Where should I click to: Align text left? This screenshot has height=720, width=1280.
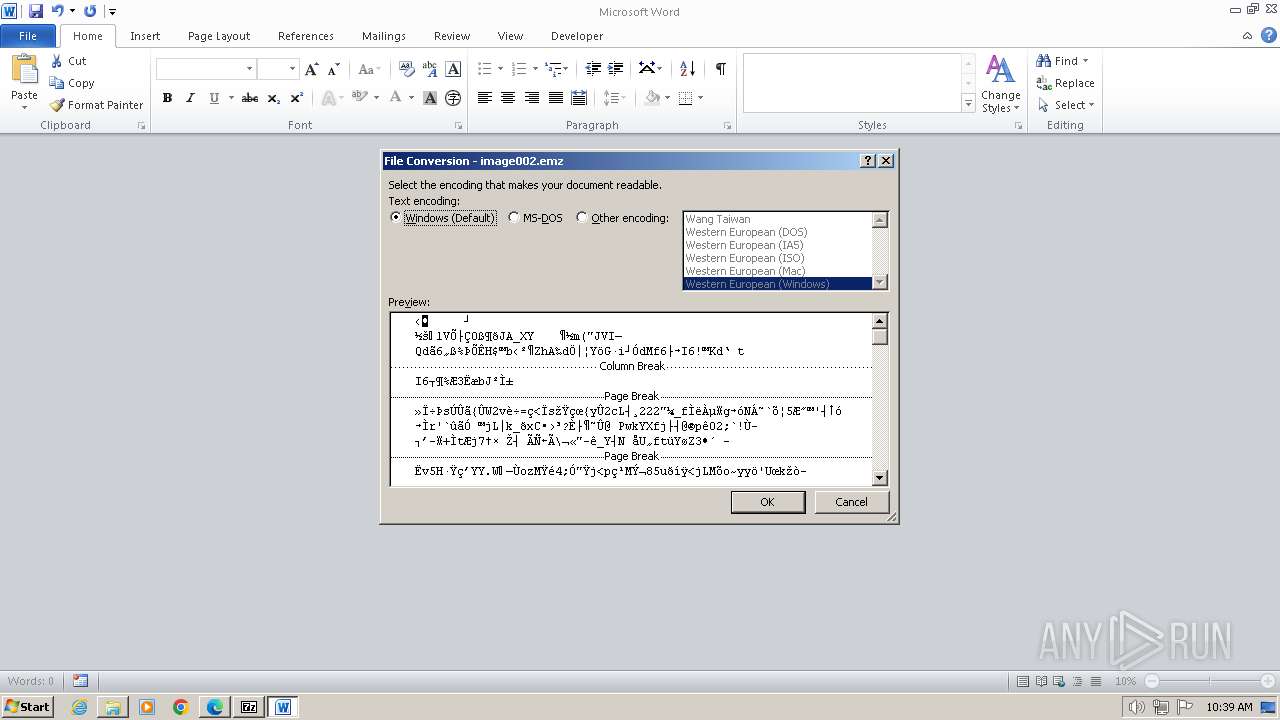[x=485, y=98]
